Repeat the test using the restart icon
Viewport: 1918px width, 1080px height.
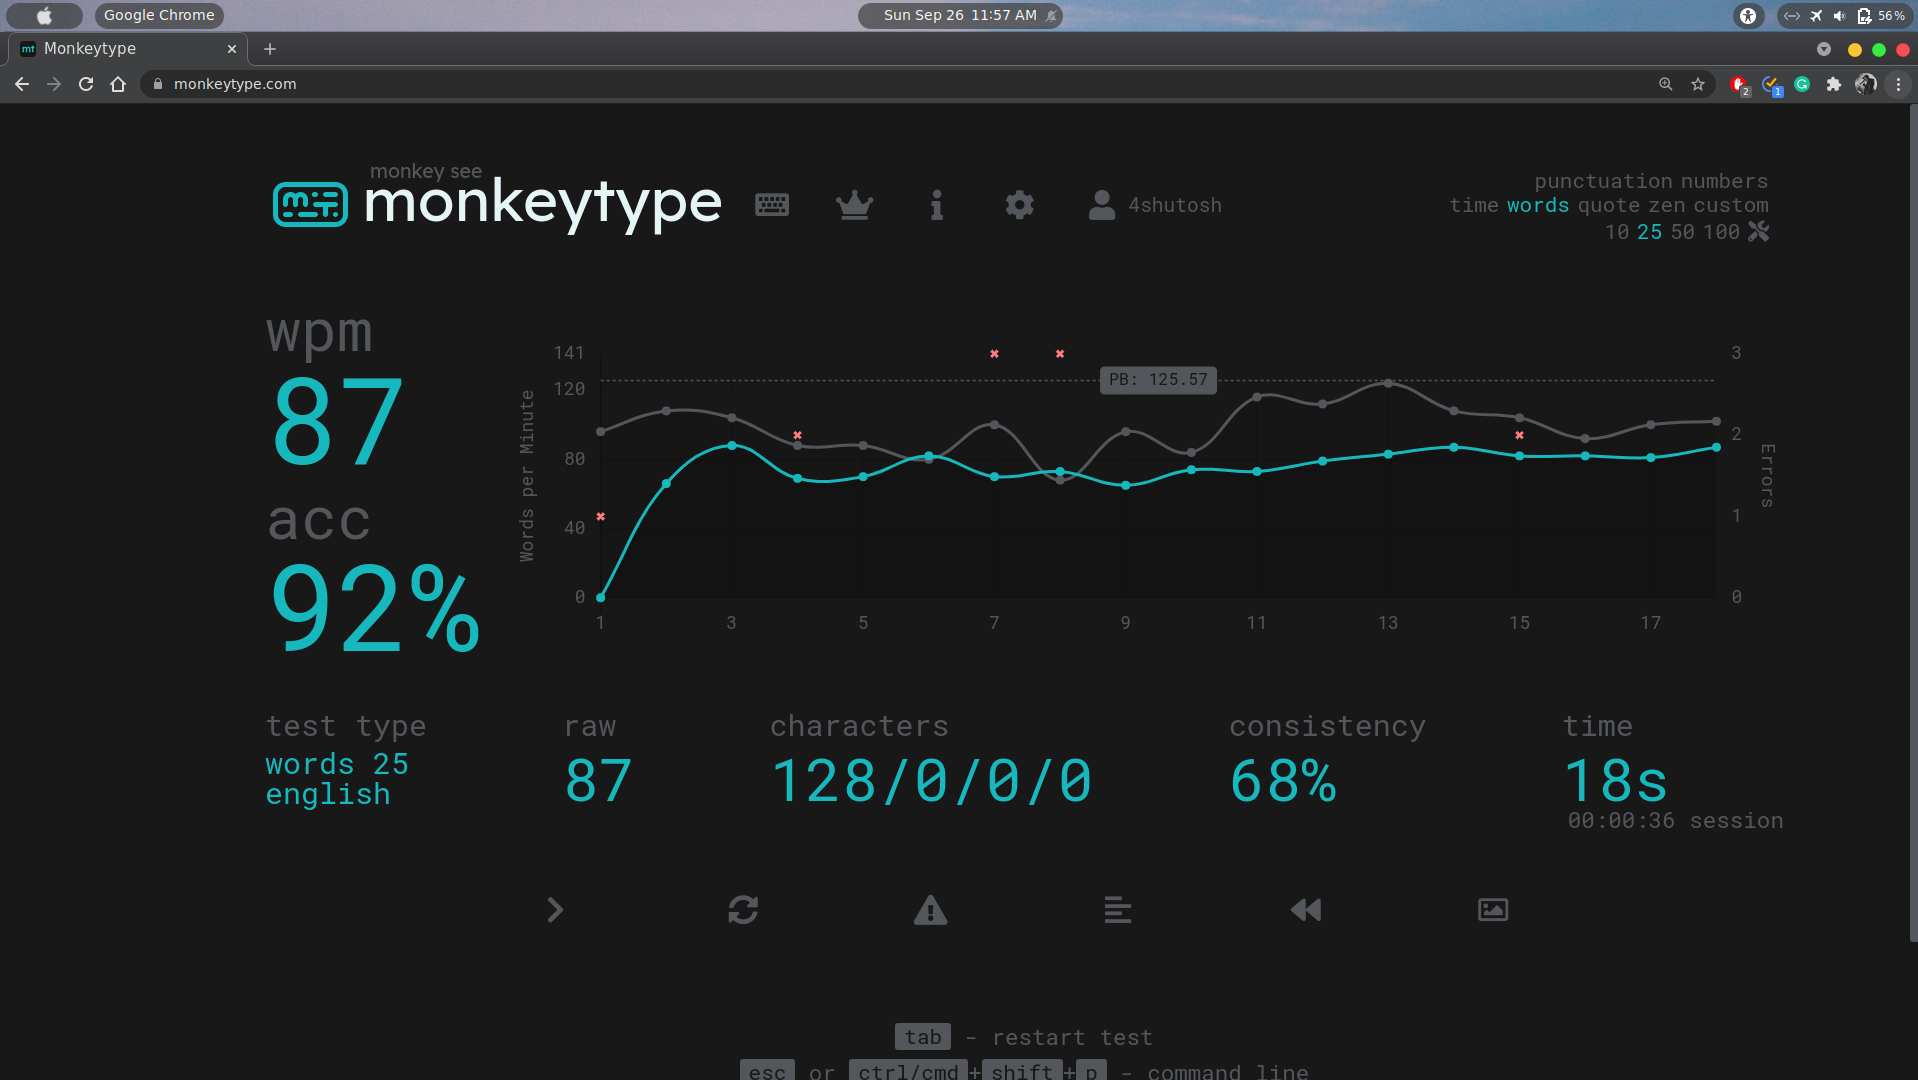(743, 910)
